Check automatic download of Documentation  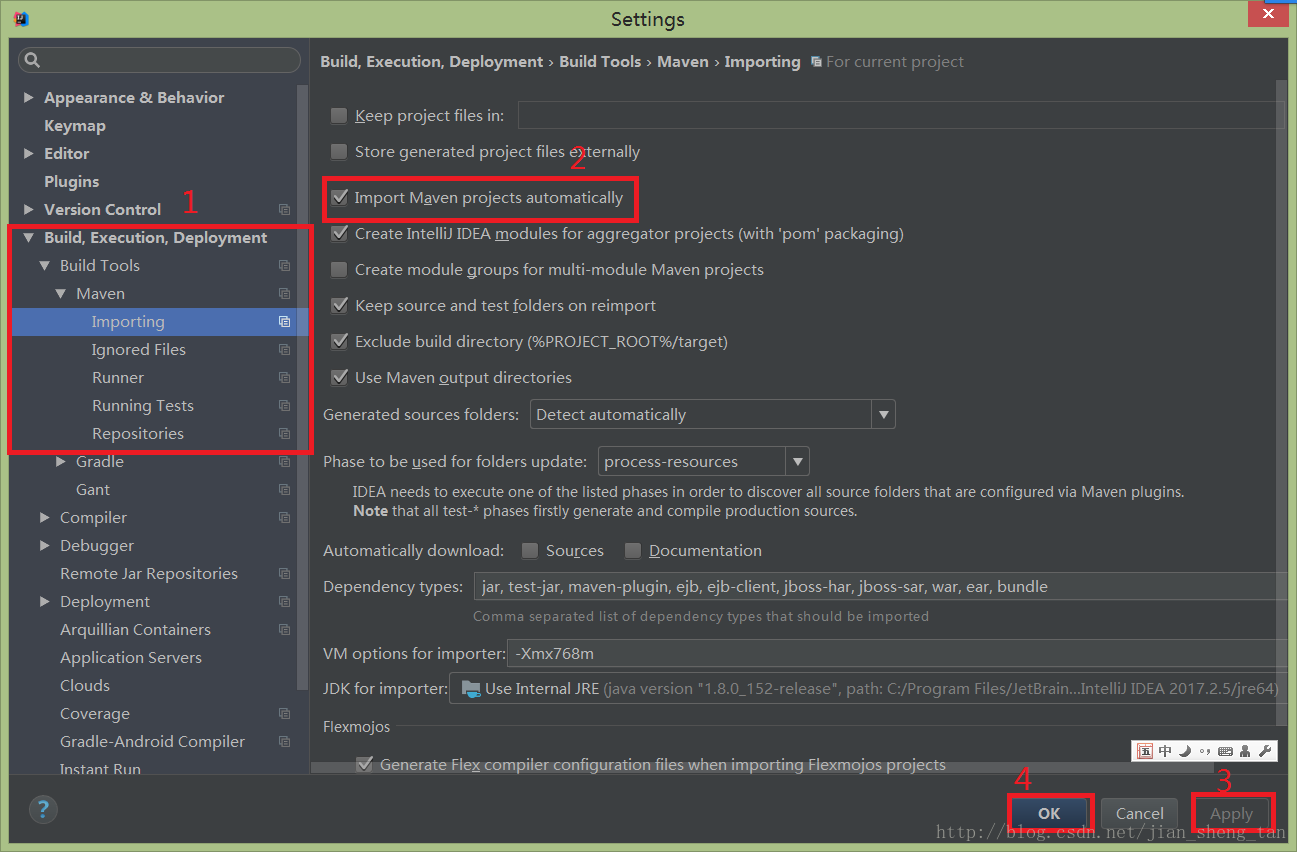click(633, 551)
